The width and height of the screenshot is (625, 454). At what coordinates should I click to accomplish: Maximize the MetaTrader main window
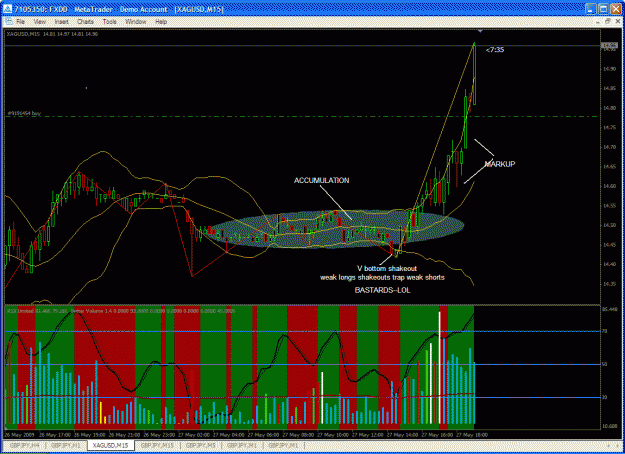(603, 9)
